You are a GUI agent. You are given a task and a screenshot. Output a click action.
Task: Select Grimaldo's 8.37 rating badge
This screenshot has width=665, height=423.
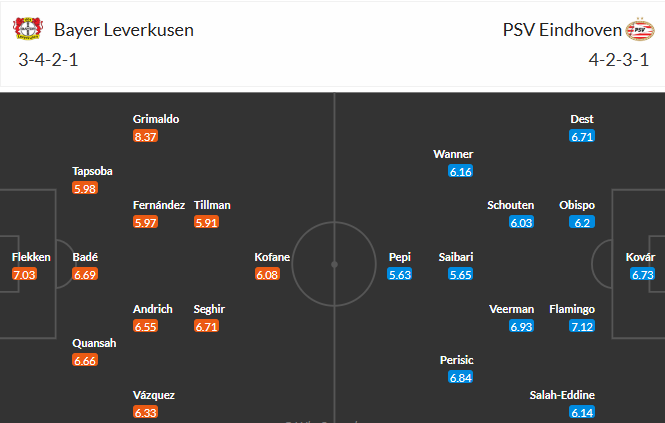click(147, 136)
